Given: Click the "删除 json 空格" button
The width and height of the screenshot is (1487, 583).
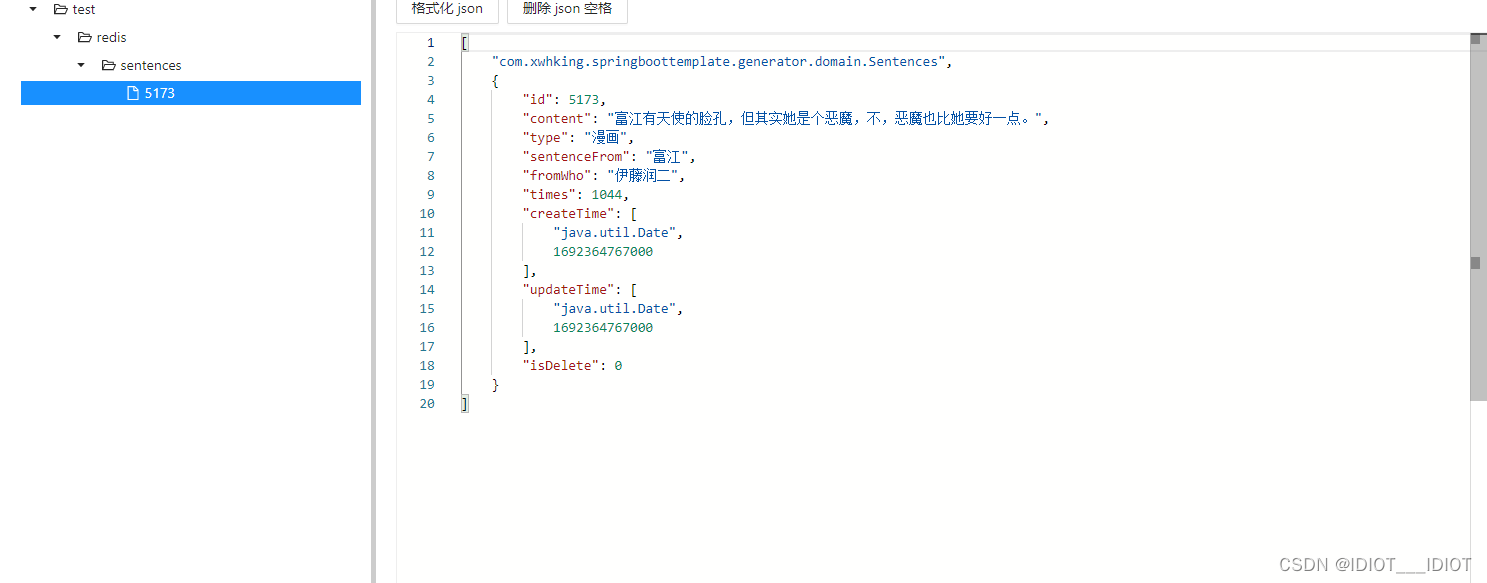Looking at the screenshot, I should pos(567,8).
